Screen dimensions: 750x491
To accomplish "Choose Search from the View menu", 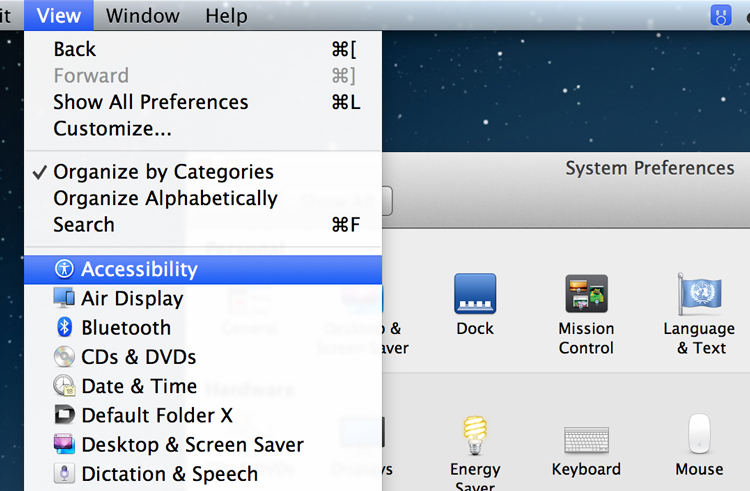I will (x=203, y=225).
